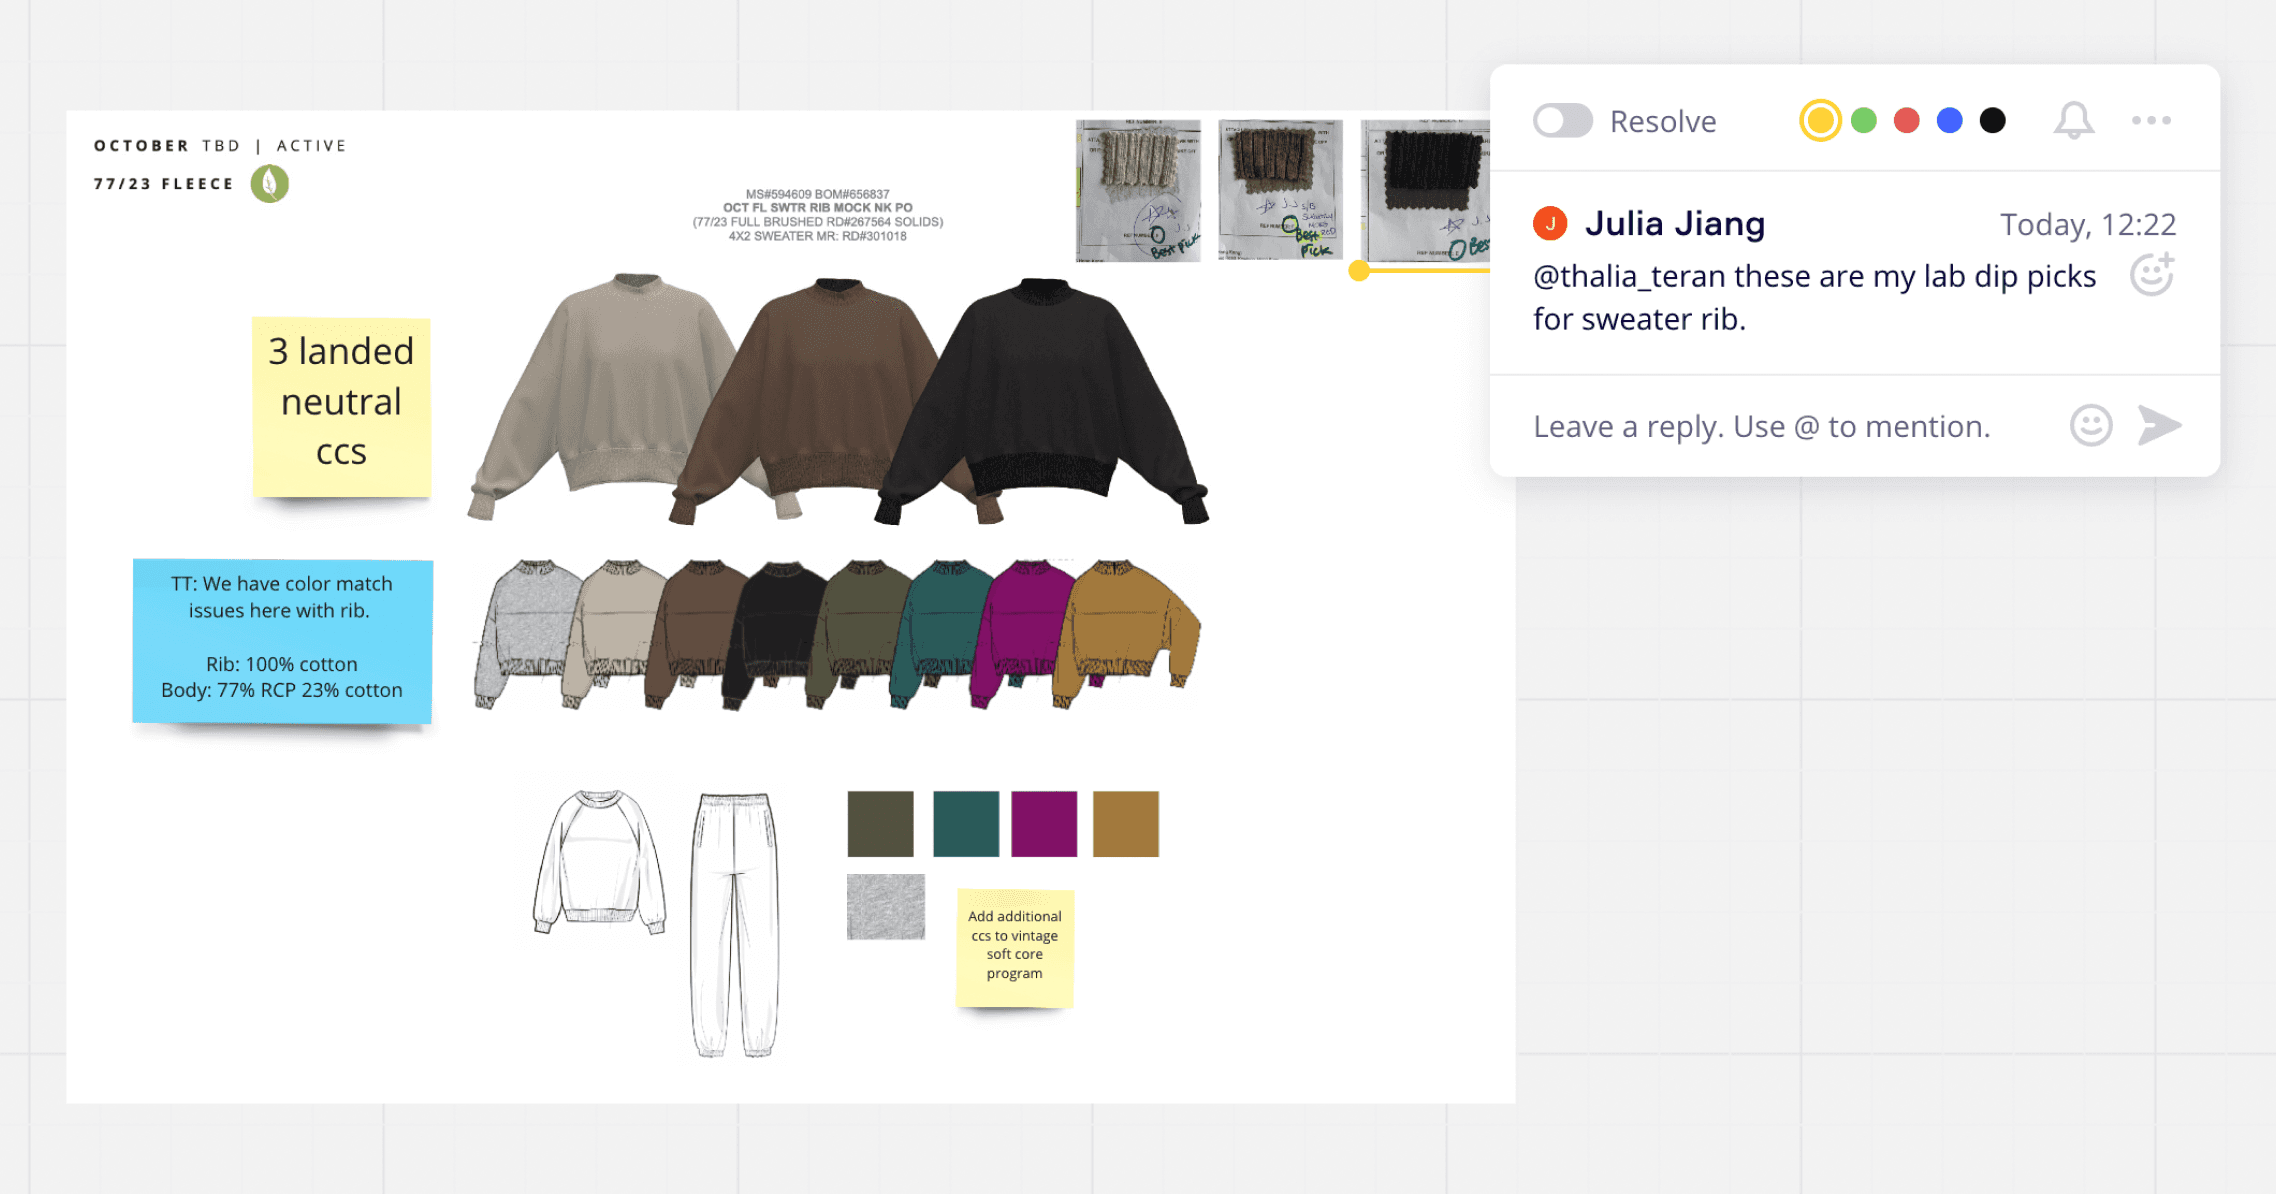Click the notification bell icon
The height and width of the screenshot is (1194, 2276).
tap(2074, 121)
